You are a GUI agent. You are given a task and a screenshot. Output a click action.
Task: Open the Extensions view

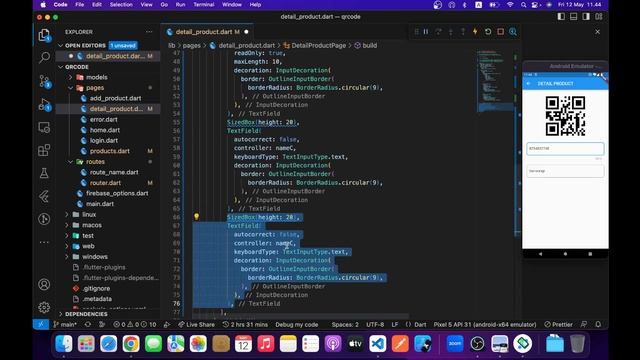click(44, 150)
